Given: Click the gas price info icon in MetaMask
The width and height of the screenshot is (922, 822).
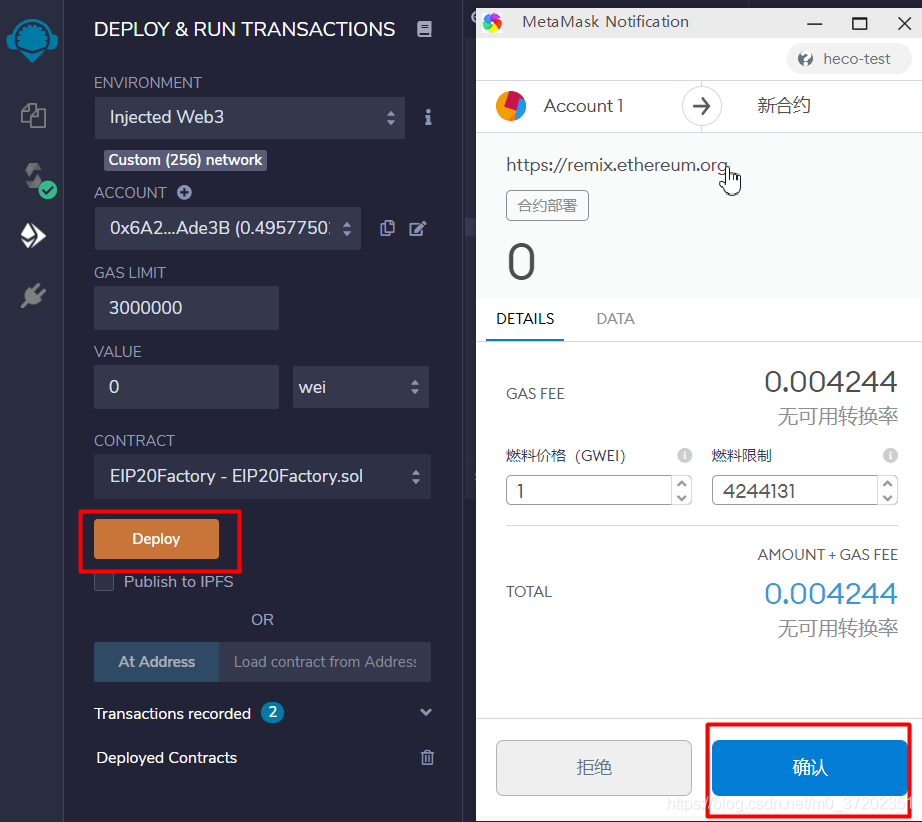Looking at the screenshot, I should point(684,455).
